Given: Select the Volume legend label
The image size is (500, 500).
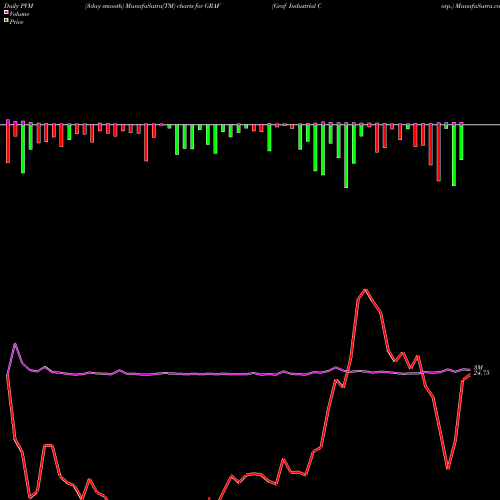Looking at the screenshot, I should (x=19, y=14).
